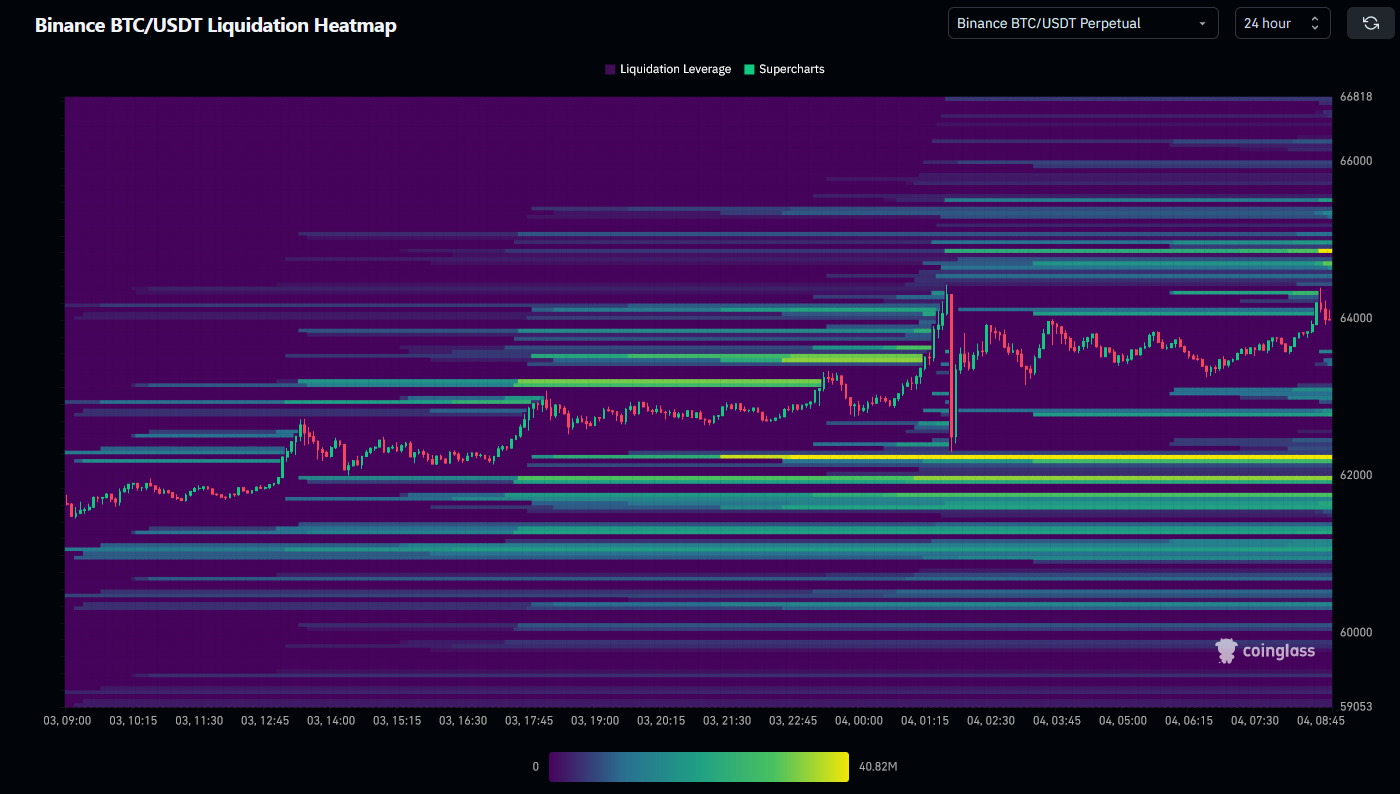Image resolution: width=1400 pixels, height=794 pixels.
Task: Click the color gradient scale bar
Action: [699, 767]
